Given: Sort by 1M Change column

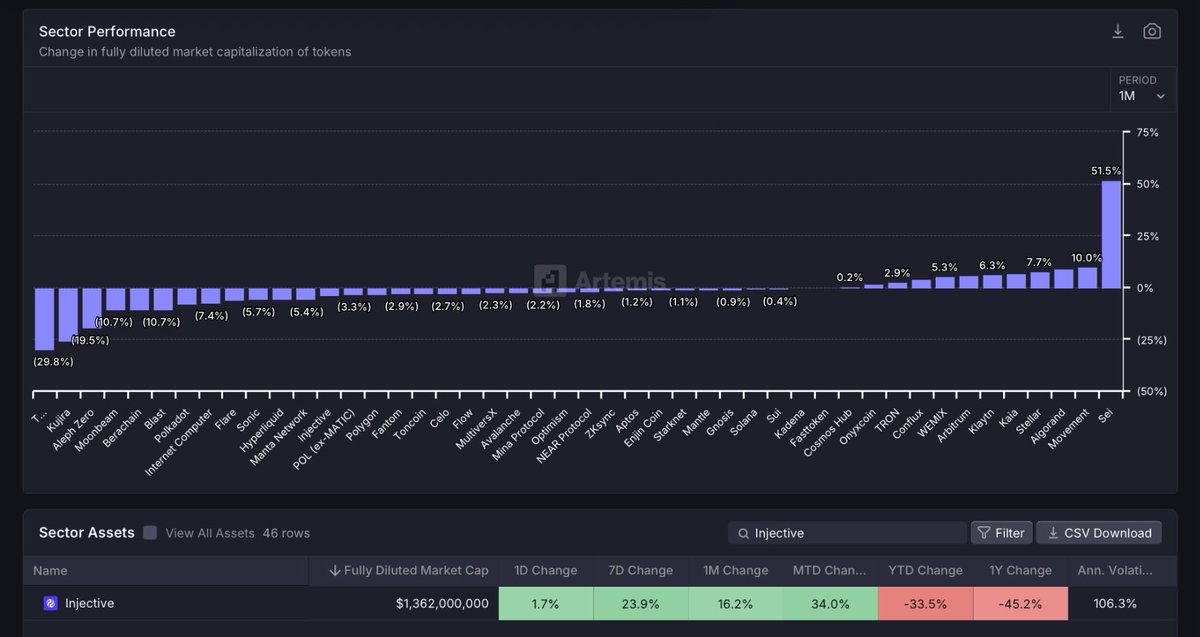Looking at the screenshot, I should point(735,570).
